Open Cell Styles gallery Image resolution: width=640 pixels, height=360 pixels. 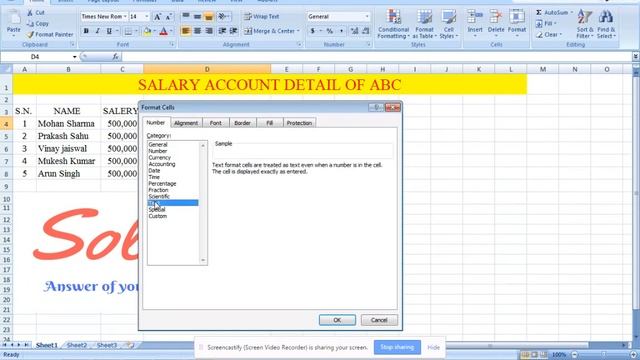point(449,24)
